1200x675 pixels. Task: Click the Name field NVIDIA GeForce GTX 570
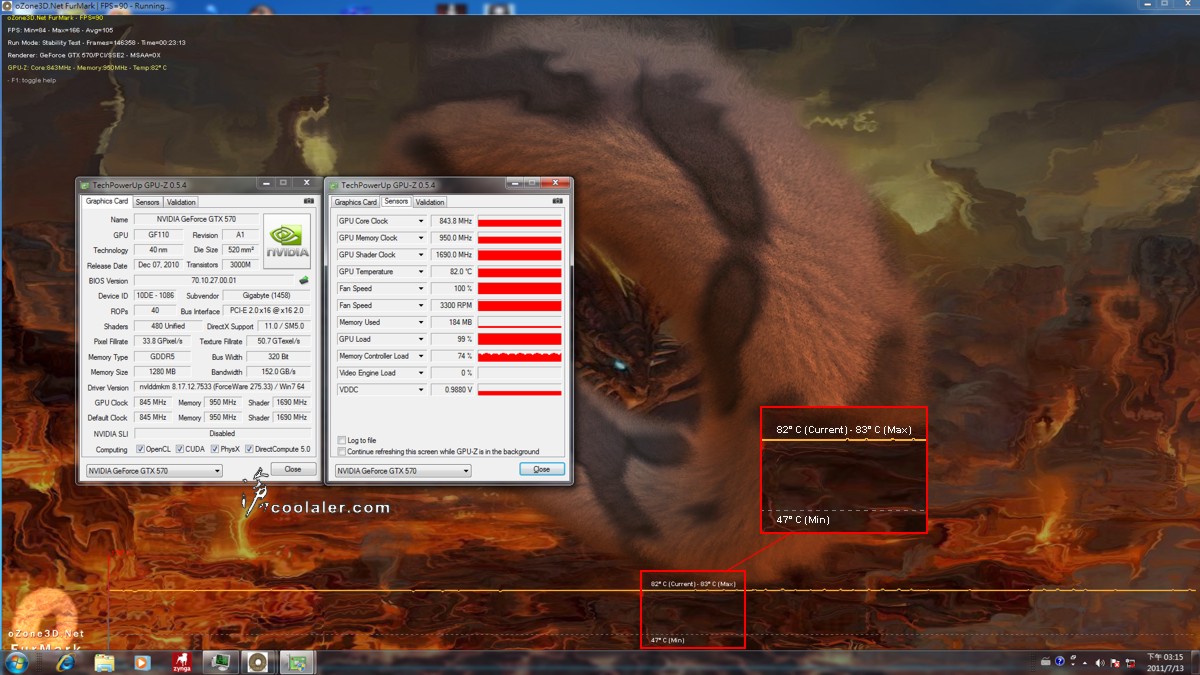point(195,219)
